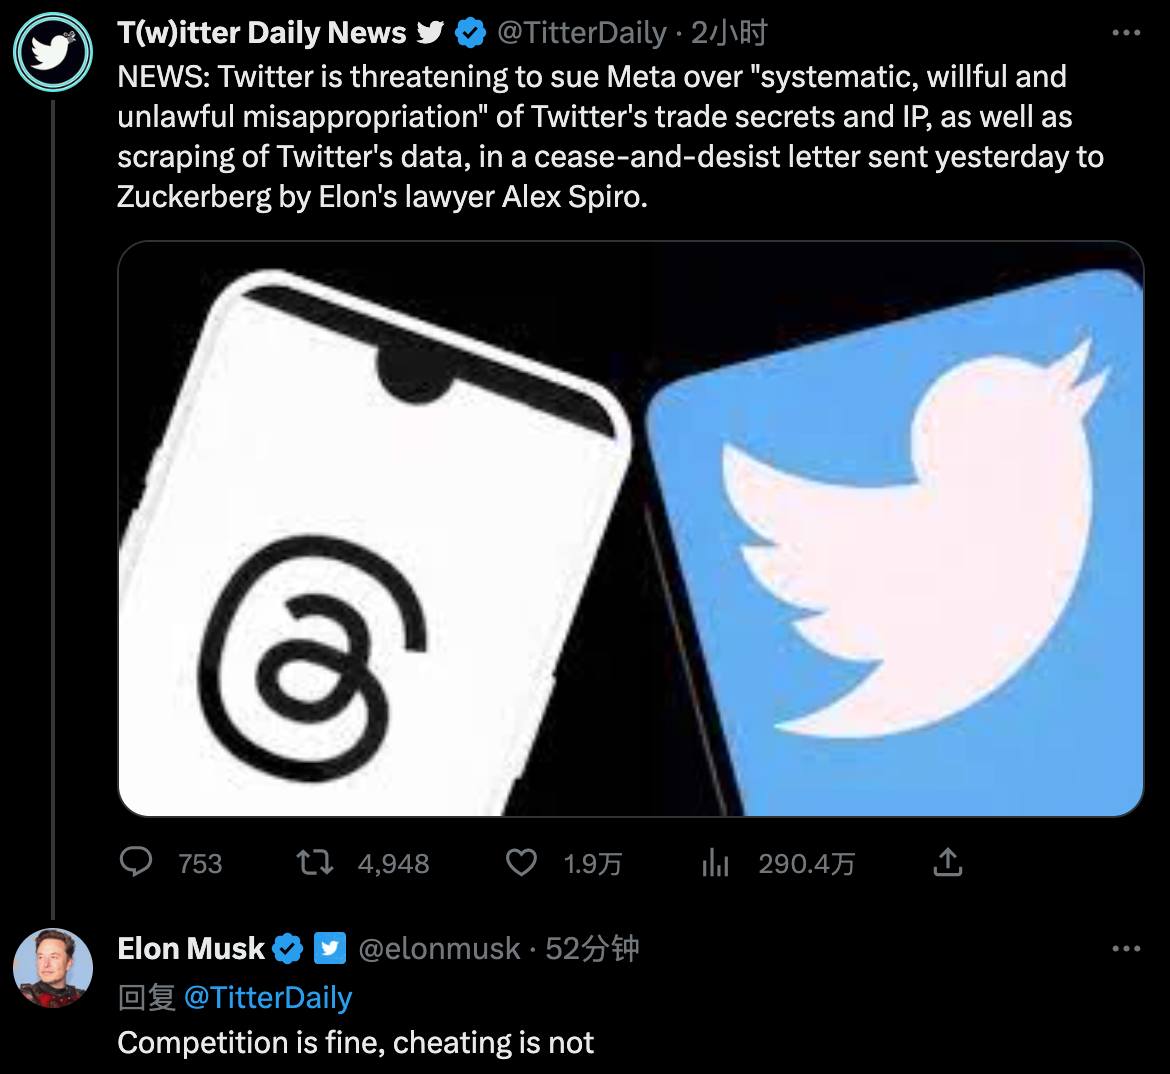Click the 2小时 timestamp of the tweet

[729, 33]
